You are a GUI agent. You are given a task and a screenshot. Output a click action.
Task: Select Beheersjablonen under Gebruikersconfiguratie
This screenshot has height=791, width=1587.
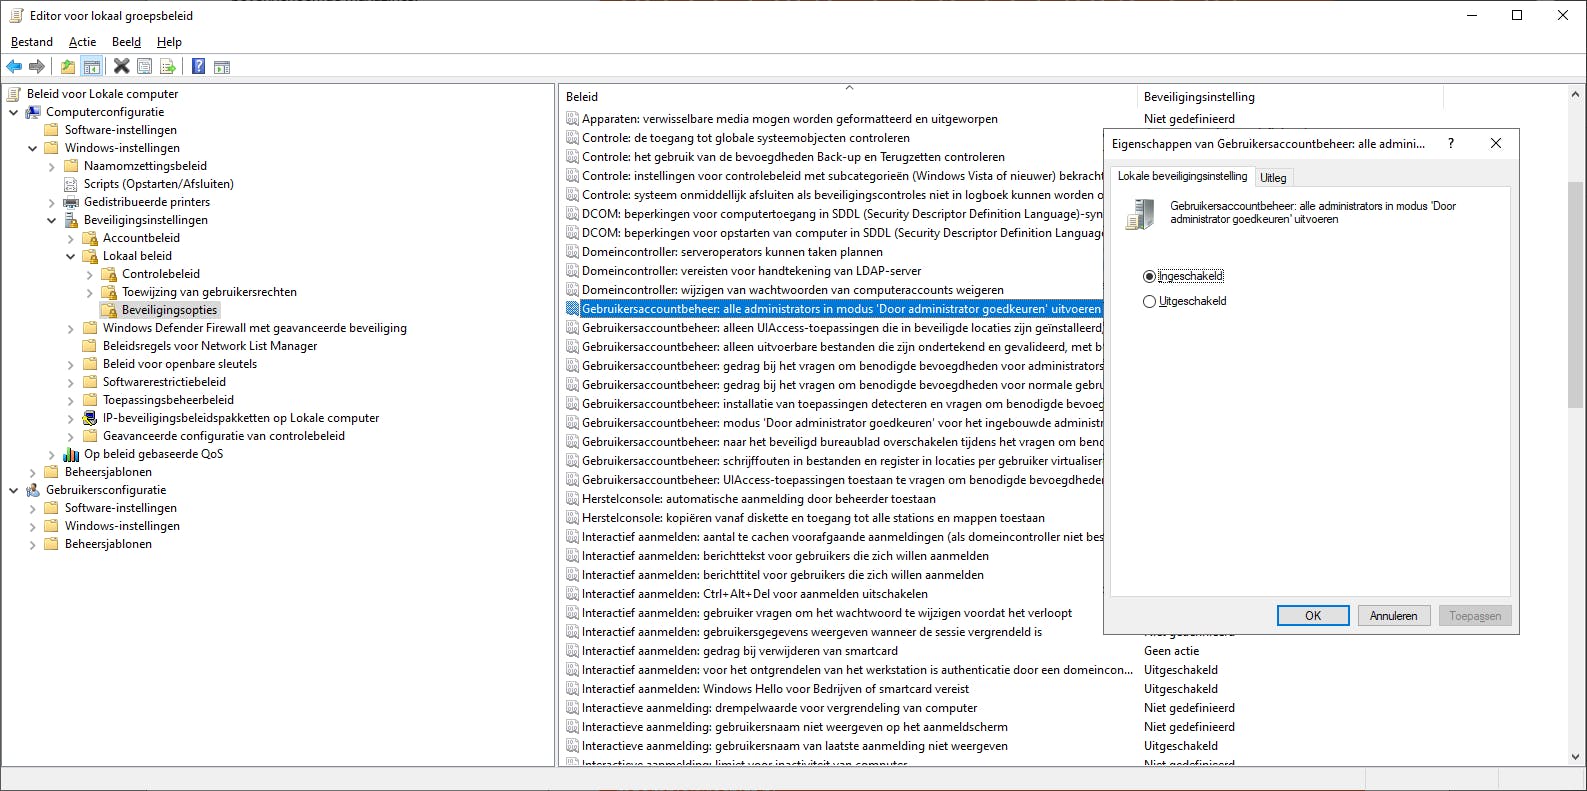point(108,544)
